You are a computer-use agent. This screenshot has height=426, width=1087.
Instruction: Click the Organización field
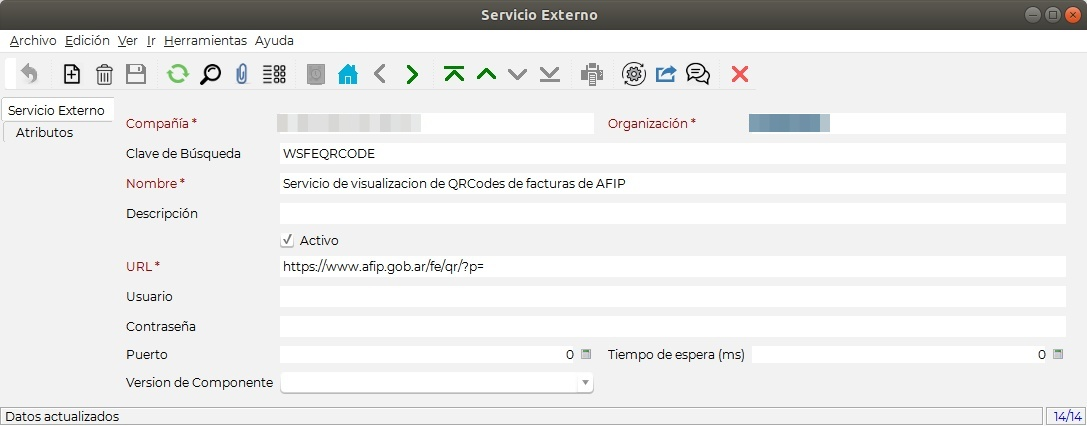click(908, 123)
